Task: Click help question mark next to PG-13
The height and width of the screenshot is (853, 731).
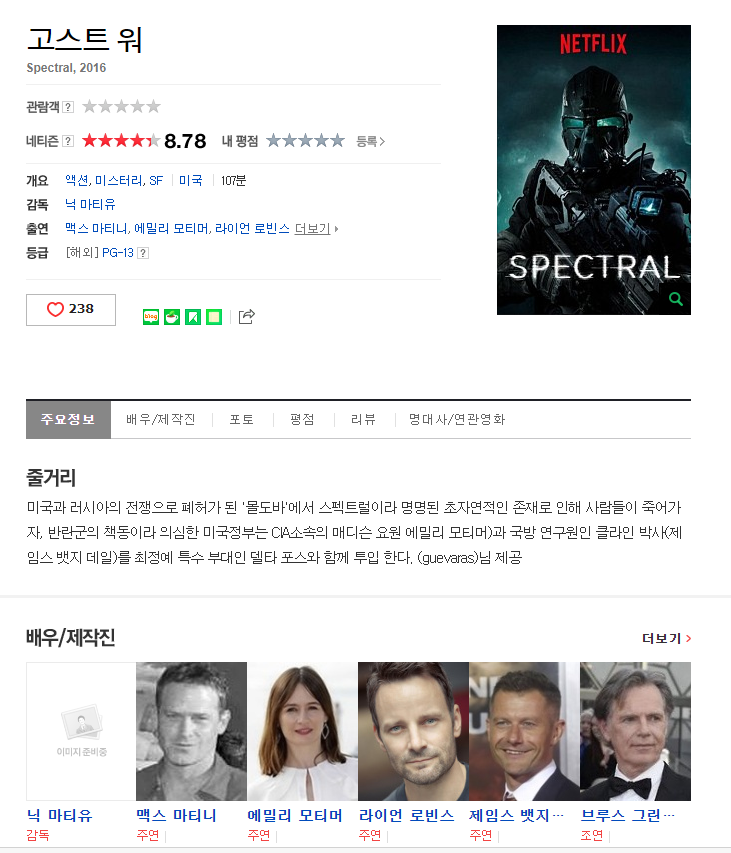Action: pyautogui.click(x=143, y=253)
